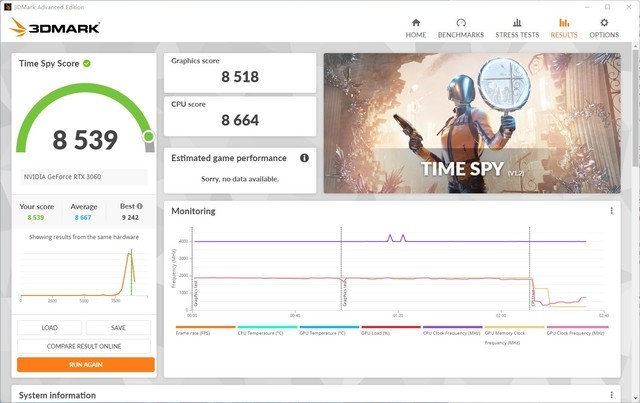Click the 3DMark logo

pos(55,27)
